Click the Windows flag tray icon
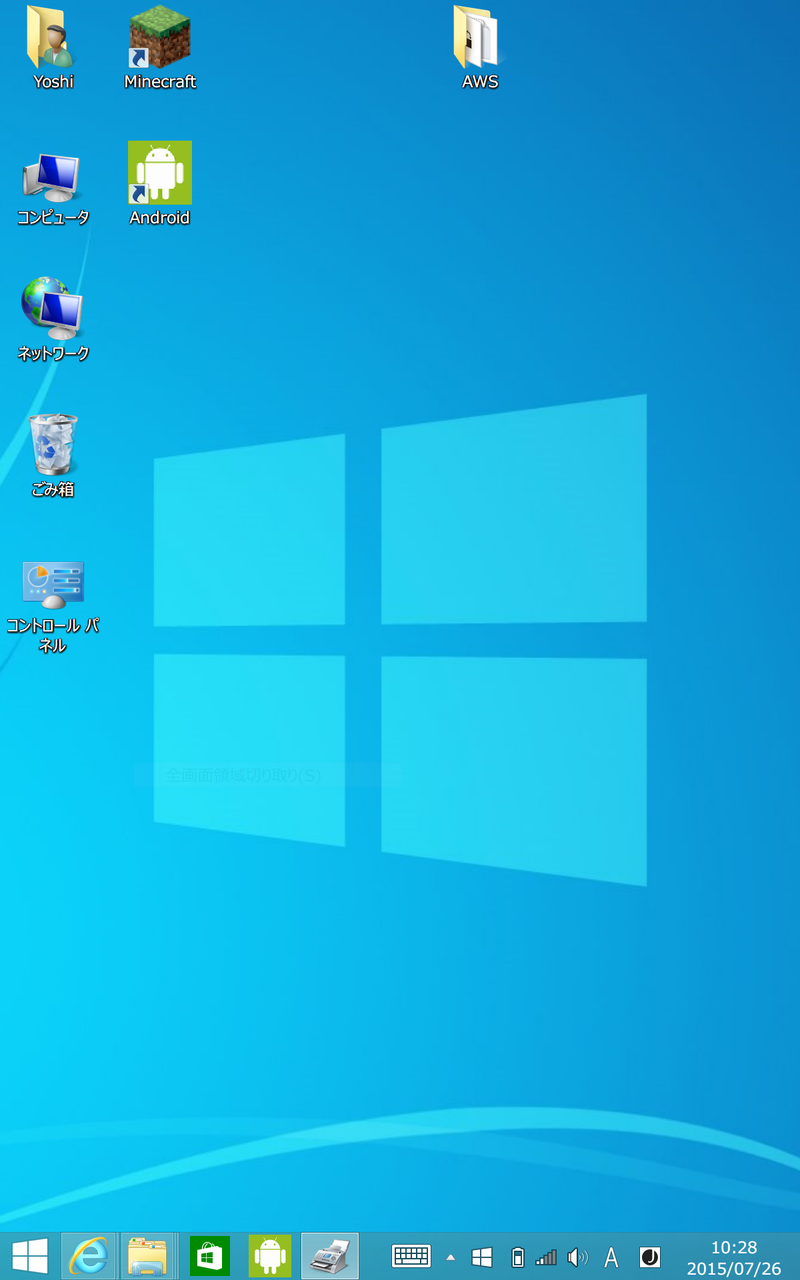800x1280 pixels. (x=482, y=1257)
